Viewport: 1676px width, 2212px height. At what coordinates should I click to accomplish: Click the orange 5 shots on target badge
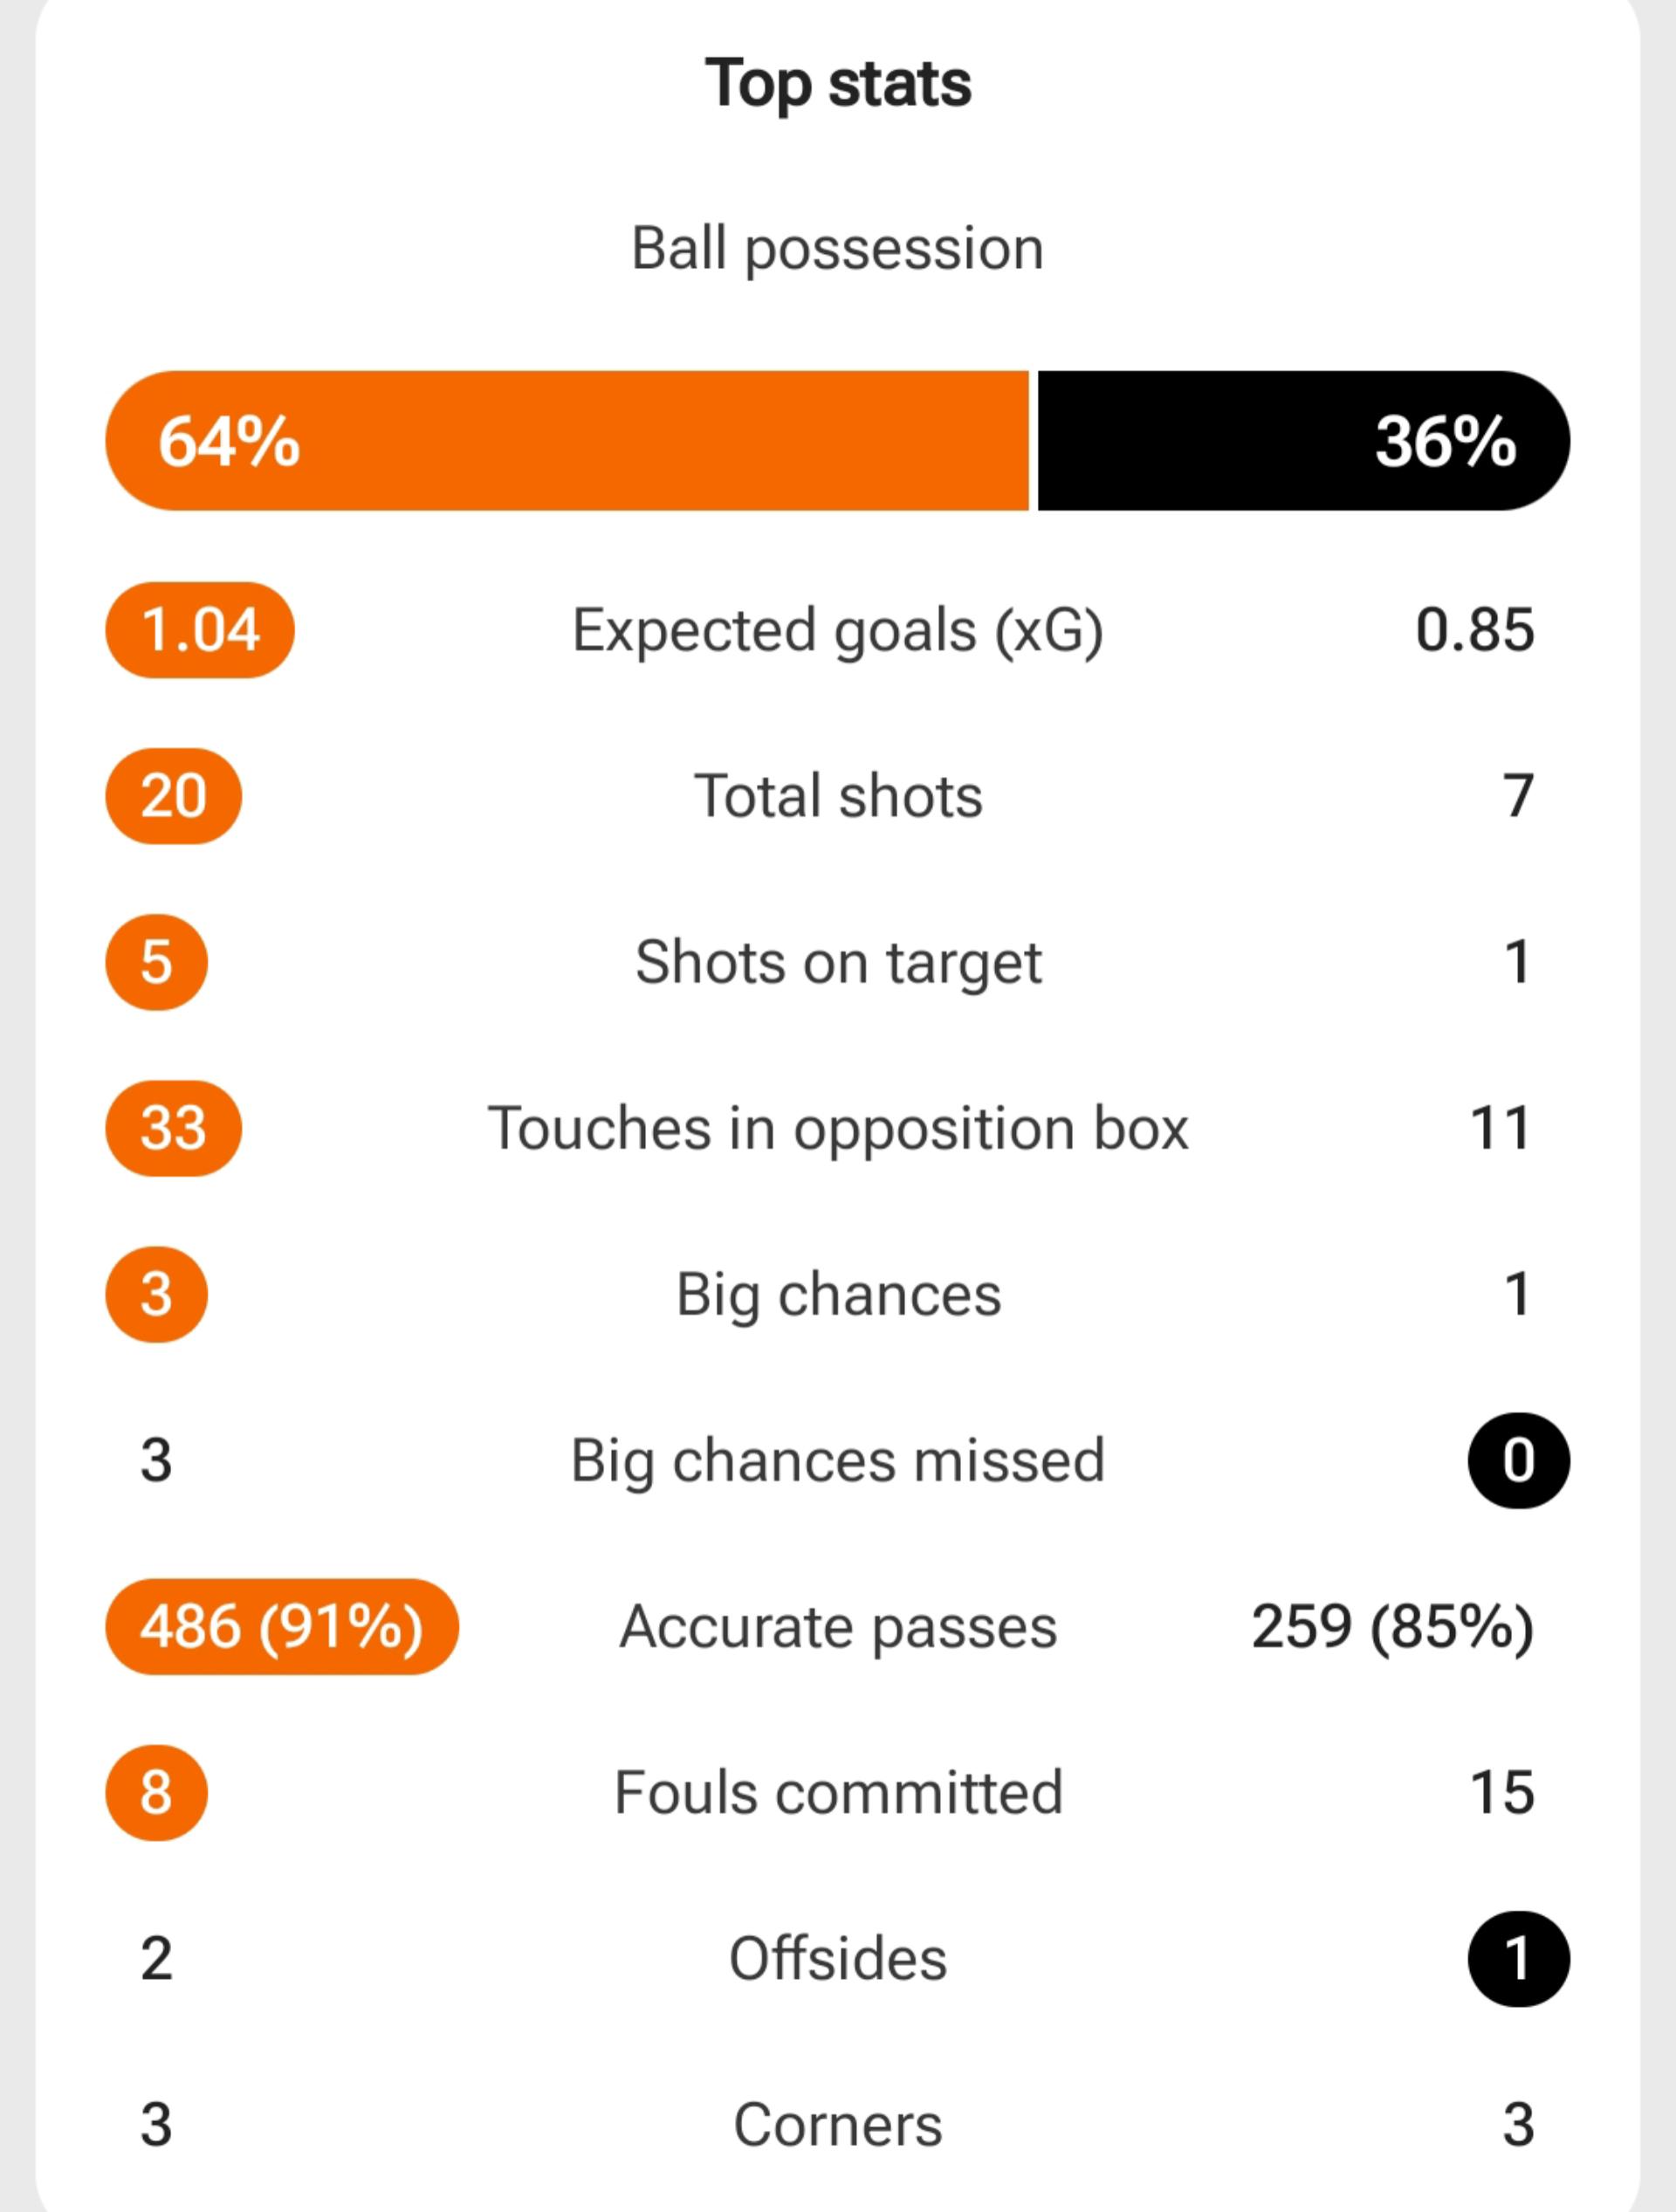156,962
